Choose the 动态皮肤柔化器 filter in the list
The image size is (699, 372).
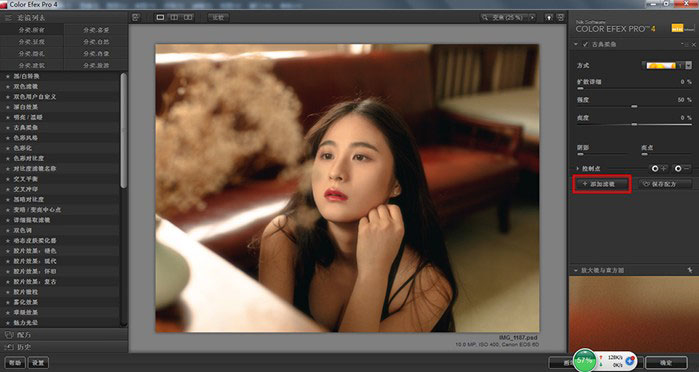[x=61, y=240]
